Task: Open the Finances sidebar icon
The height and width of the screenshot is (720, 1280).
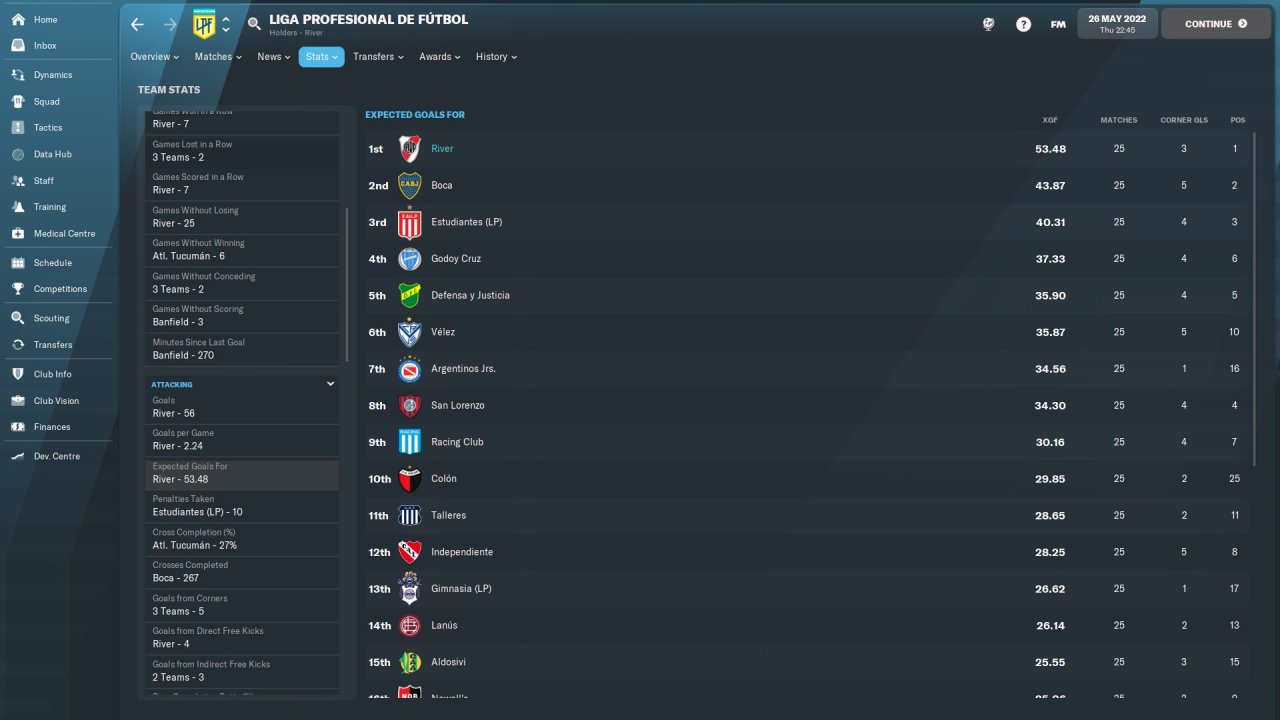Action: 18,427
